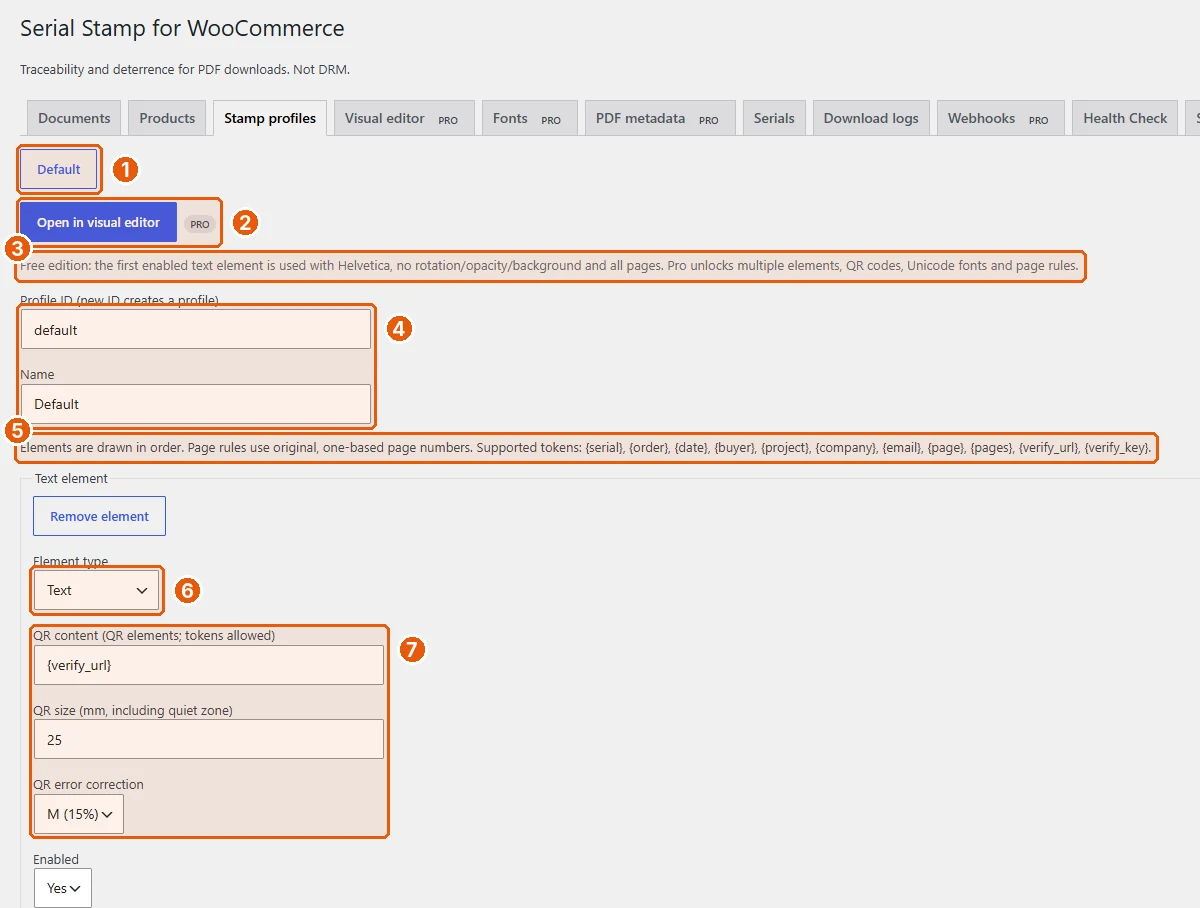Focus the QR content field
This screenshot has width=1200, height=908.
pyautogui.click(x=208, y=665)
